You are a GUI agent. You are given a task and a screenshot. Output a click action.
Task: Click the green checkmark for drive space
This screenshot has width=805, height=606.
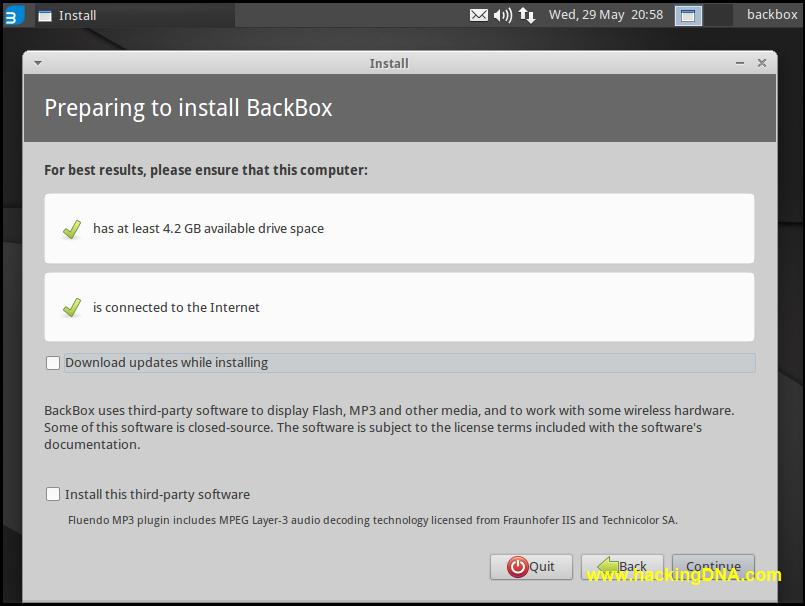coord(71,228)
